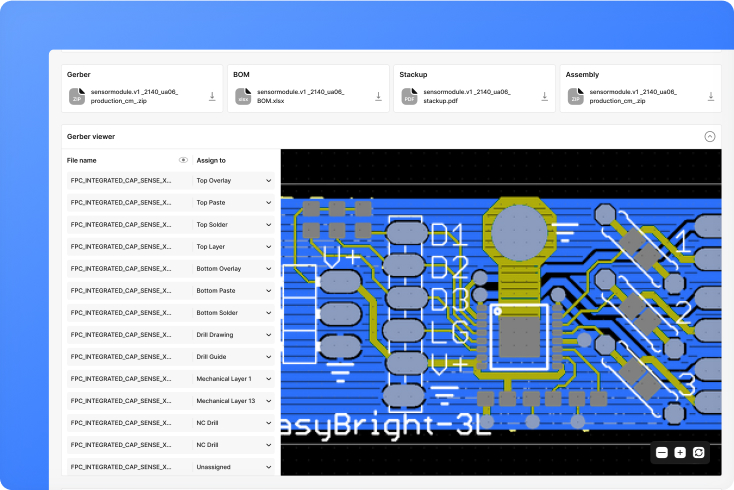This screenshot has height=490, width=734.
Task: Open the Top Layer assignment dropdown
Action: (x=233, y=247)
